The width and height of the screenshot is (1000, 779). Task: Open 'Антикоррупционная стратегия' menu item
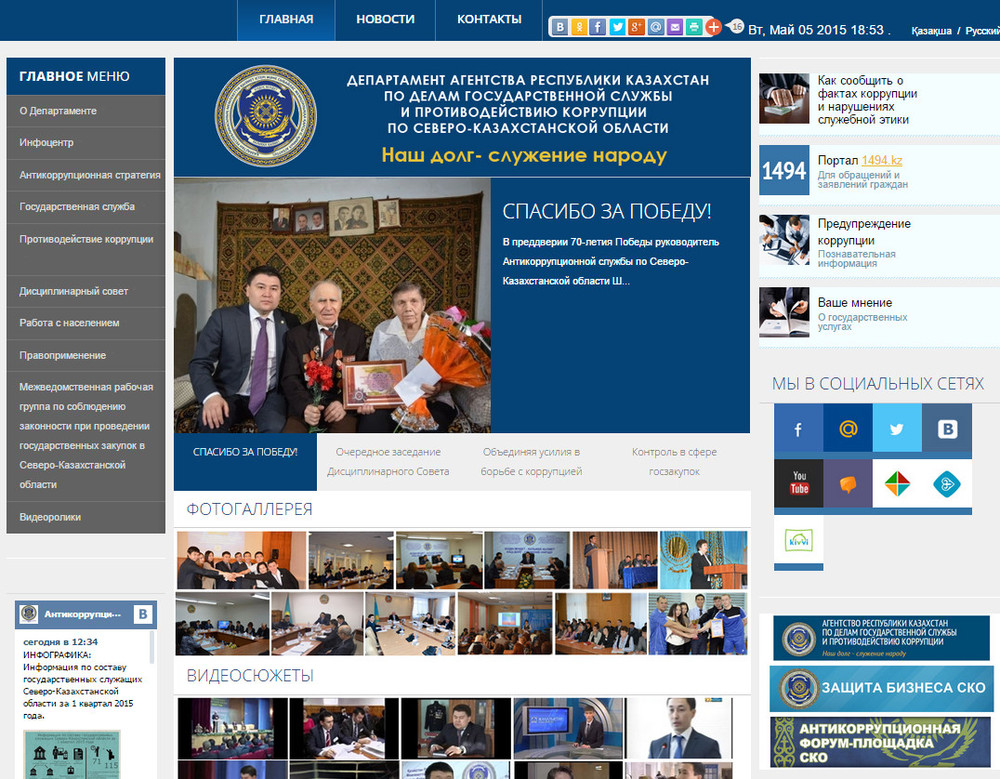[x=85, y=175]
